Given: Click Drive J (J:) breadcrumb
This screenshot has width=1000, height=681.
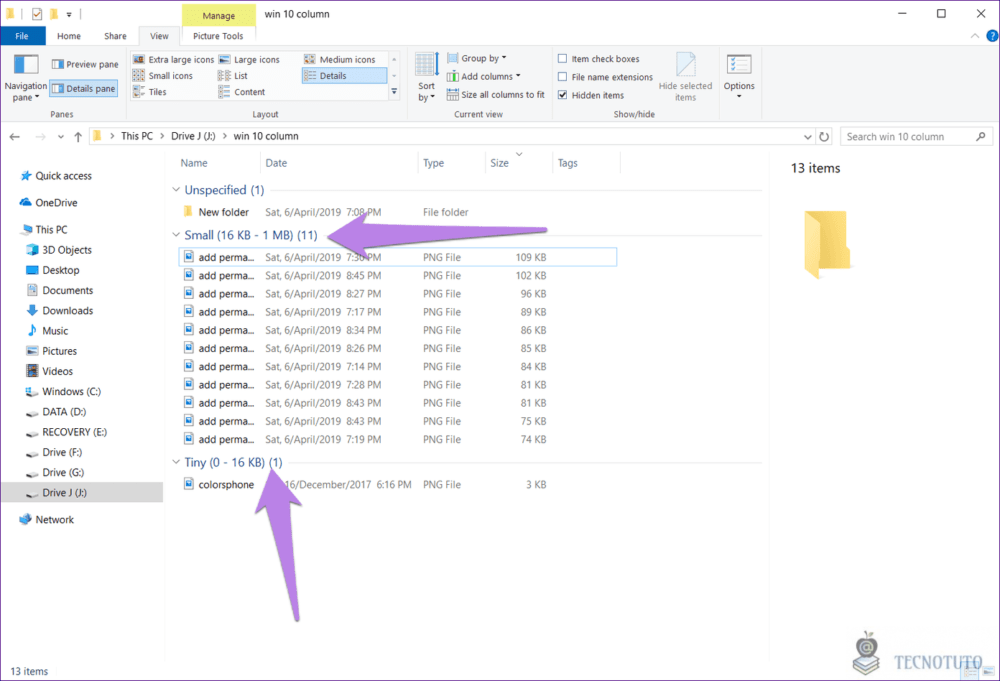Looking at the screenshot, I should [193, 136].
